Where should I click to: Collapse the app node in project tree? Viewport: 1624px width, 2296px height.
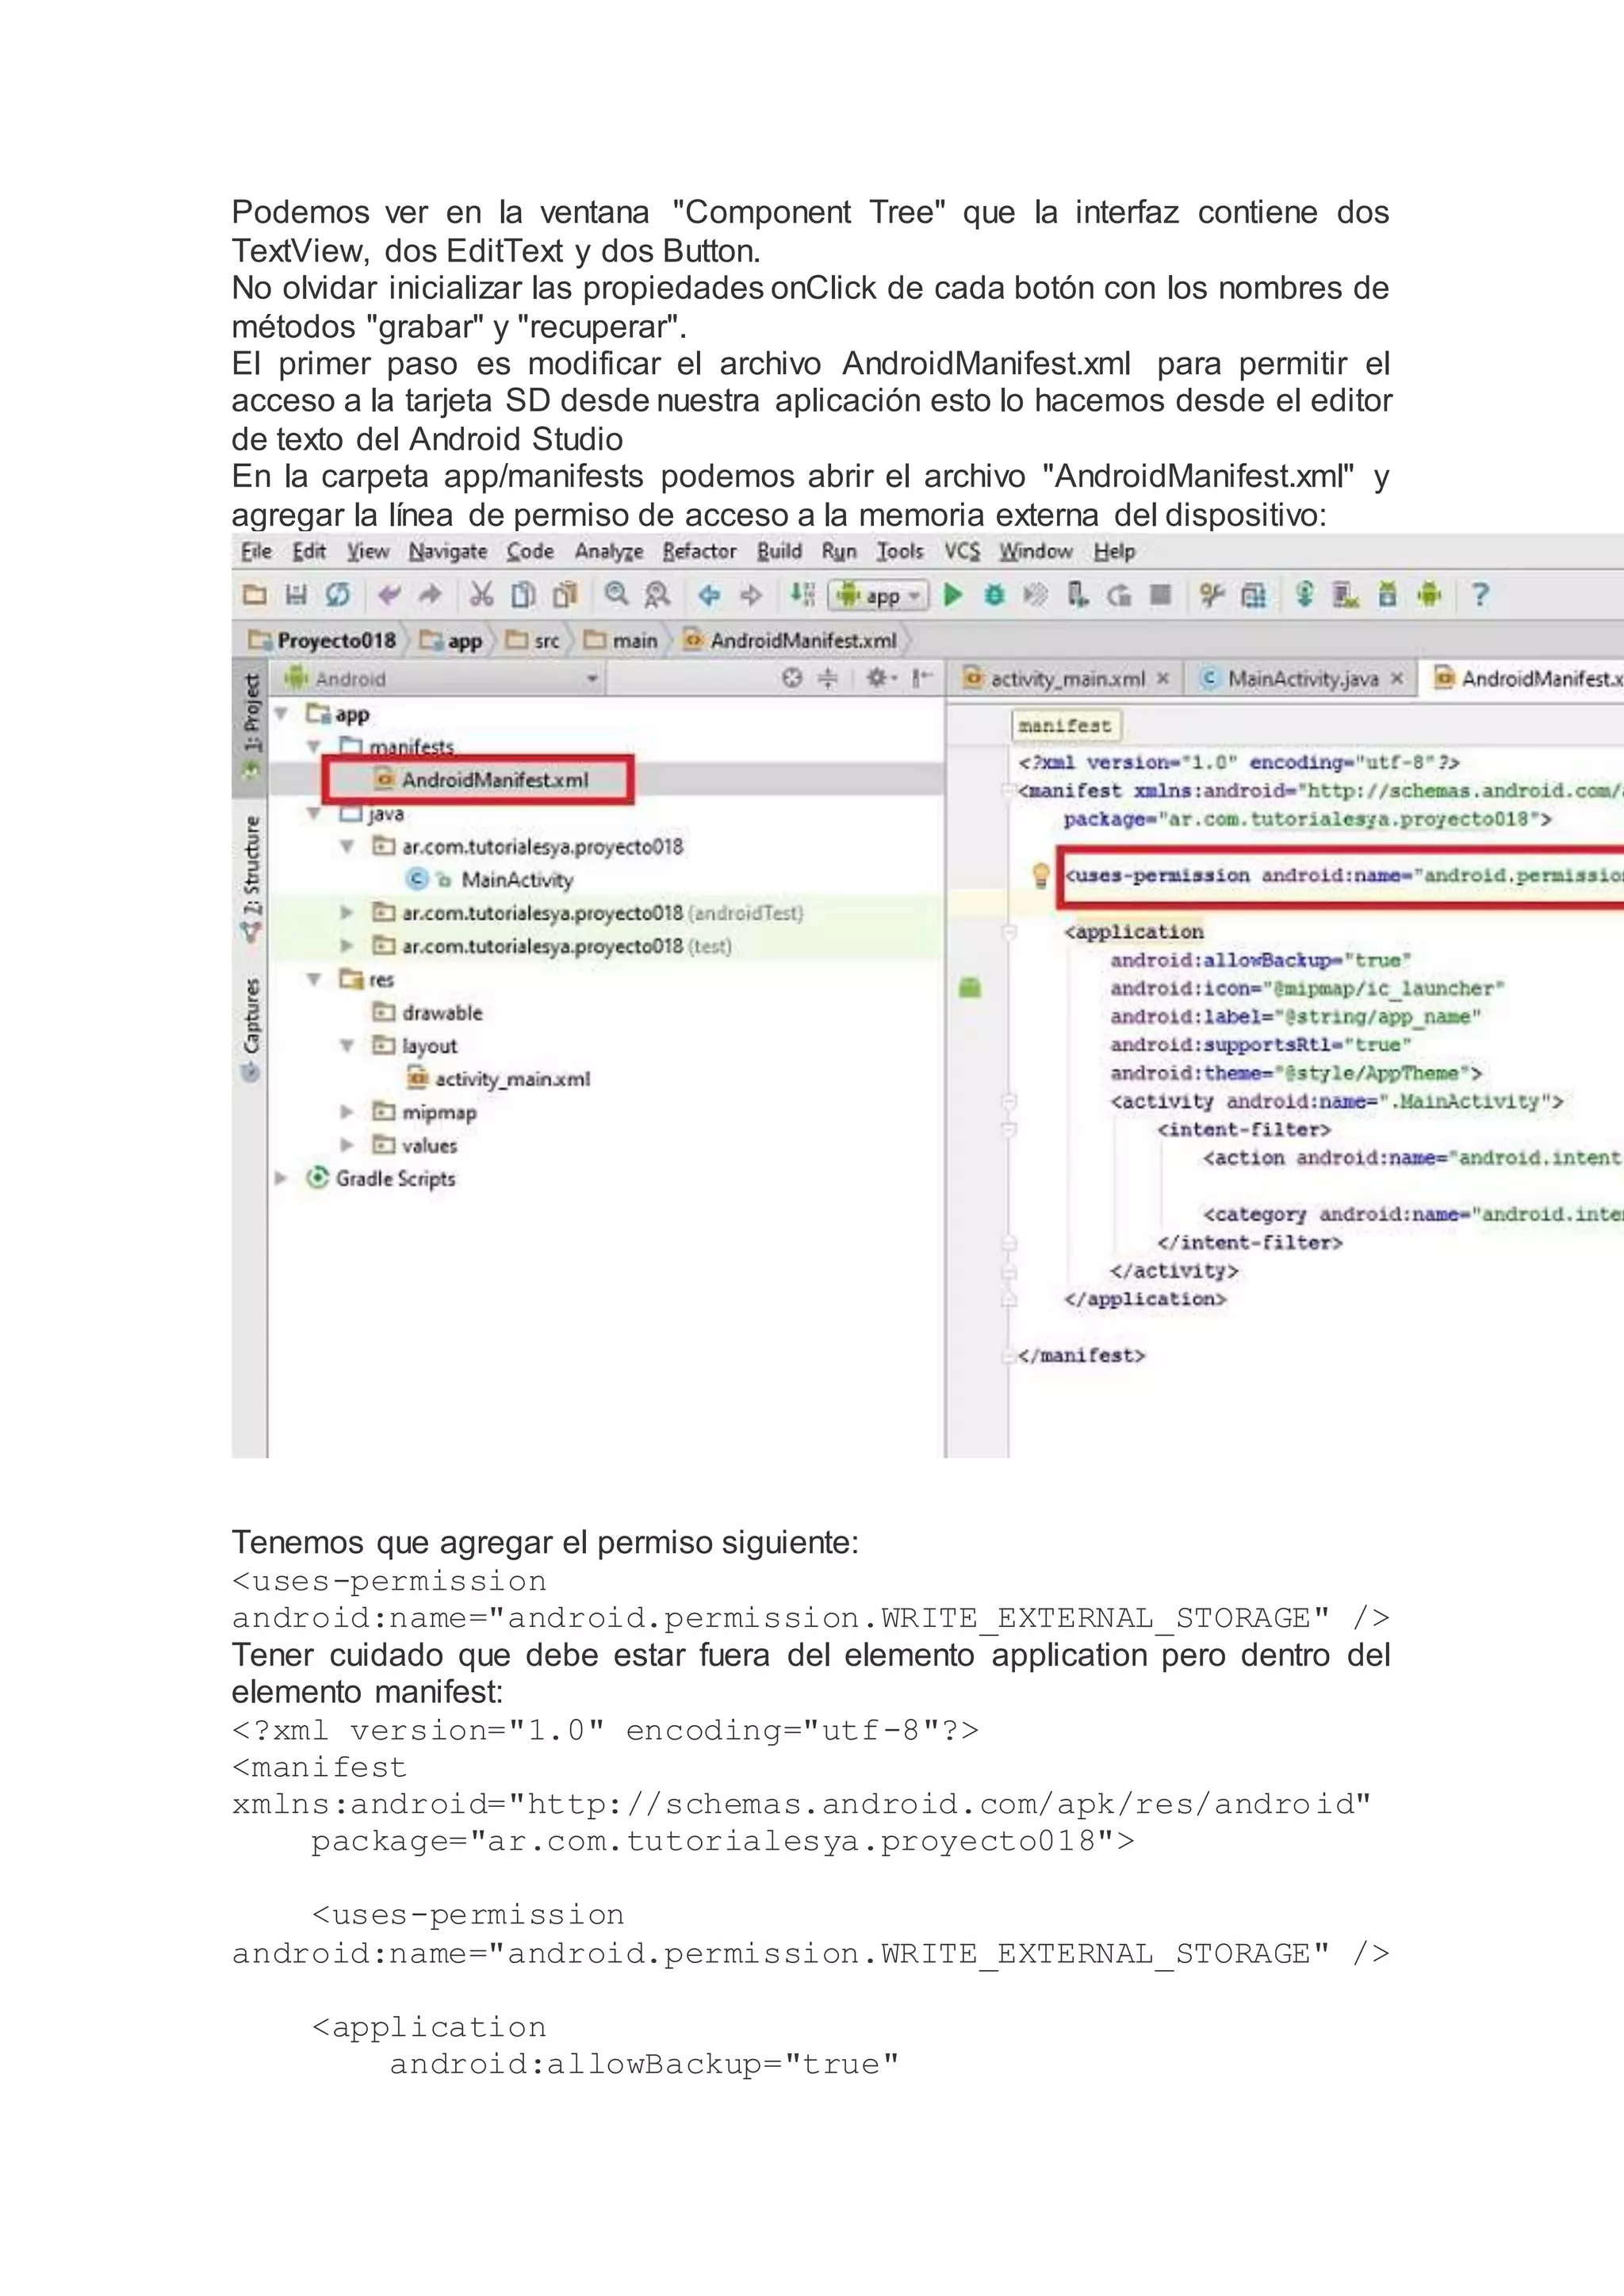(282, 714)
